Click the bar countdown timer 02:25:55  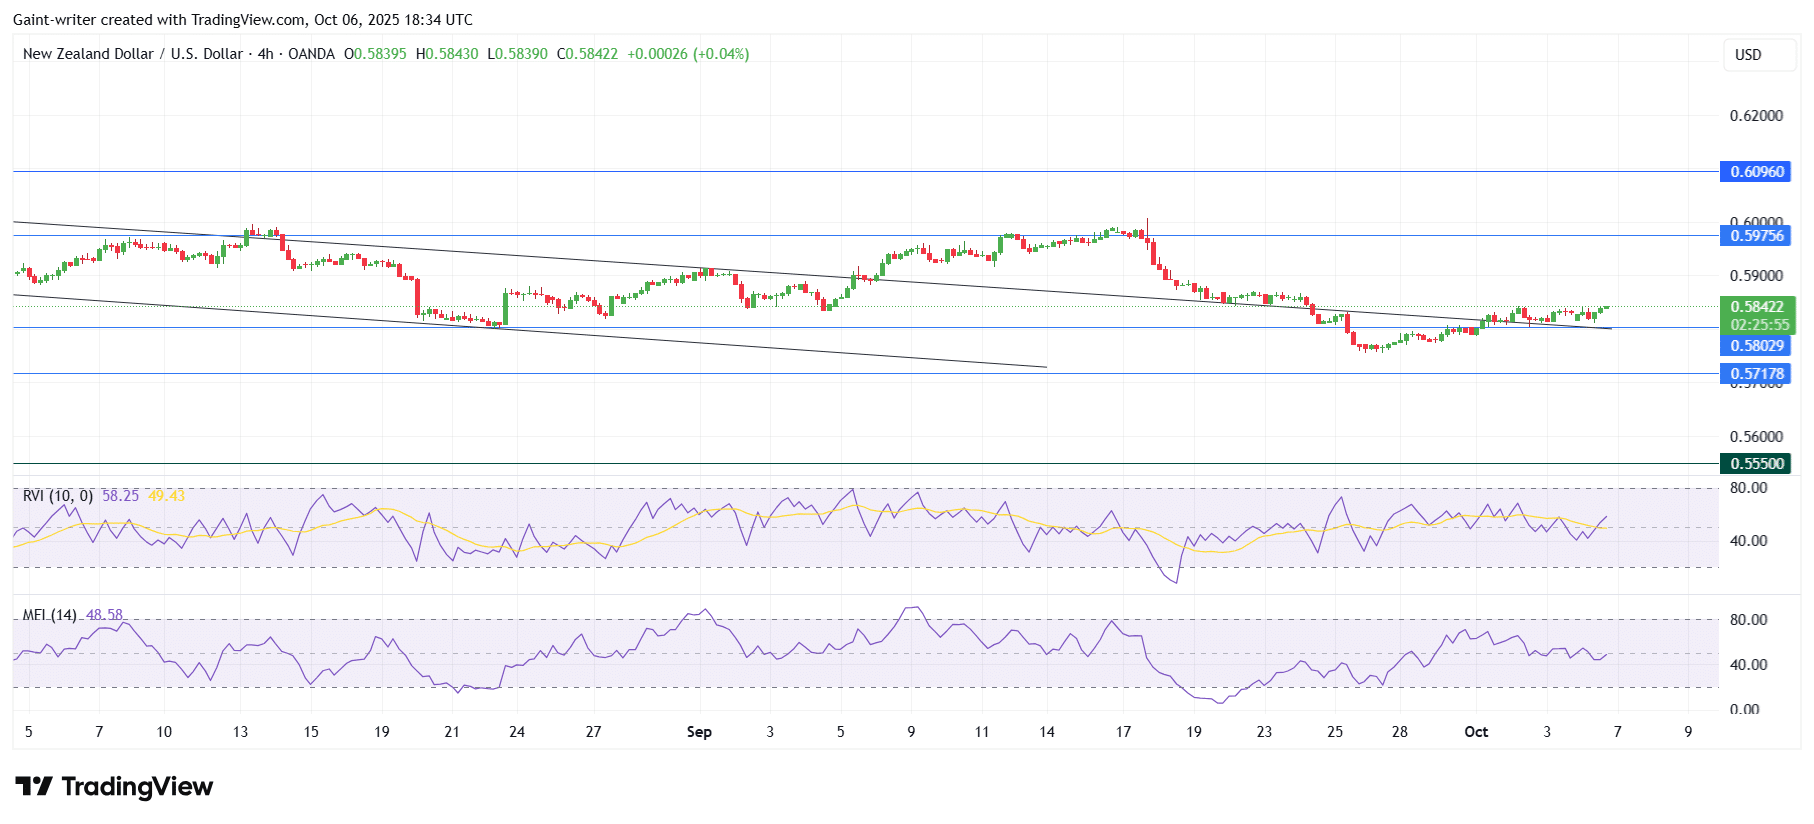tap(1759, 325)
